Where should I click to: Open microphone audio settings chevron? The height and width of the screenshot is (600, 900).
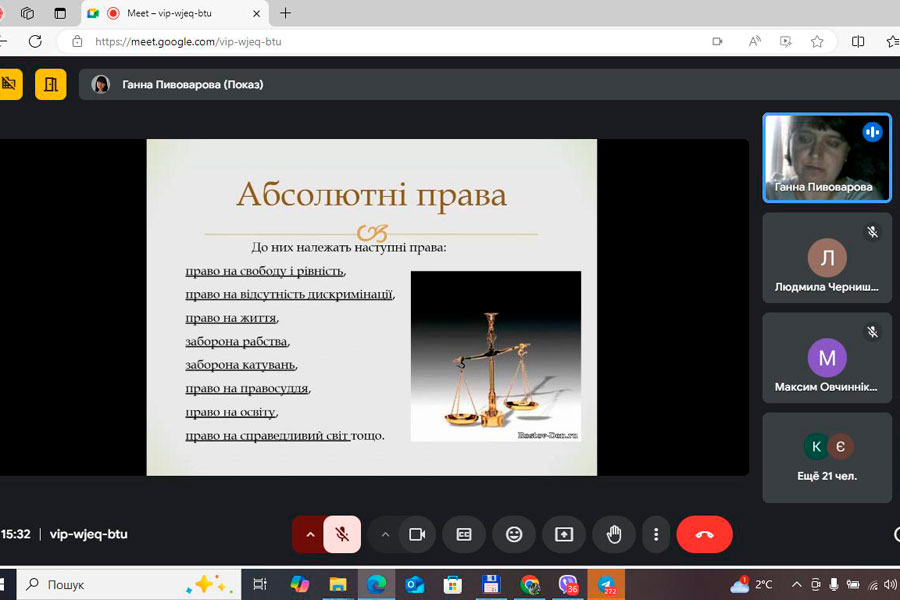310,535
